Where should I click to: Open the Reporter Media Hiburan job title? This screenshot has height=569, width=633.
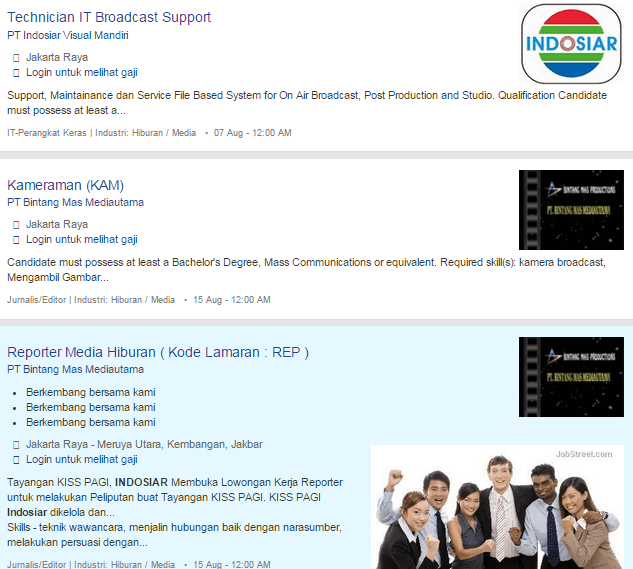coord(158,352)
